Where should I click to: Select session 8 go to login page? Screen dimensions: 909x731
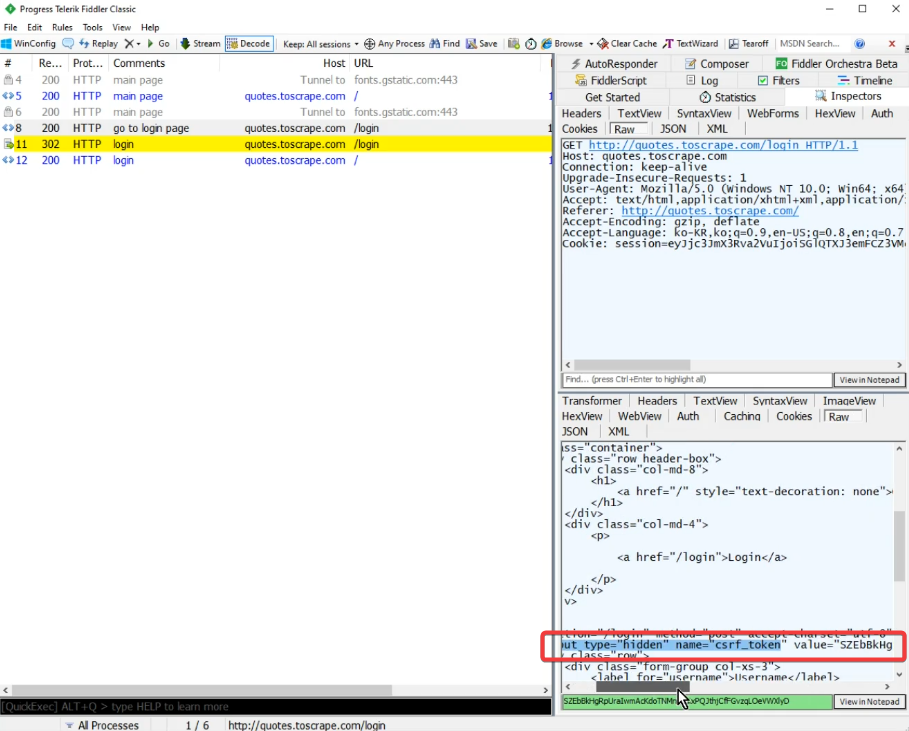coord(276,128)
